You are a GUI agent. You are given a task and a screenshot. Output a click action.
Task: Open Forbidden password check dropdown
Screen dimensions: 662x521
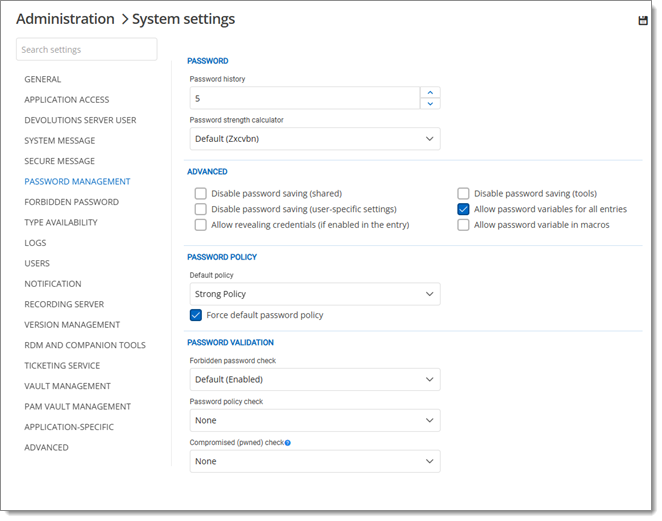(x=314, y=380)
